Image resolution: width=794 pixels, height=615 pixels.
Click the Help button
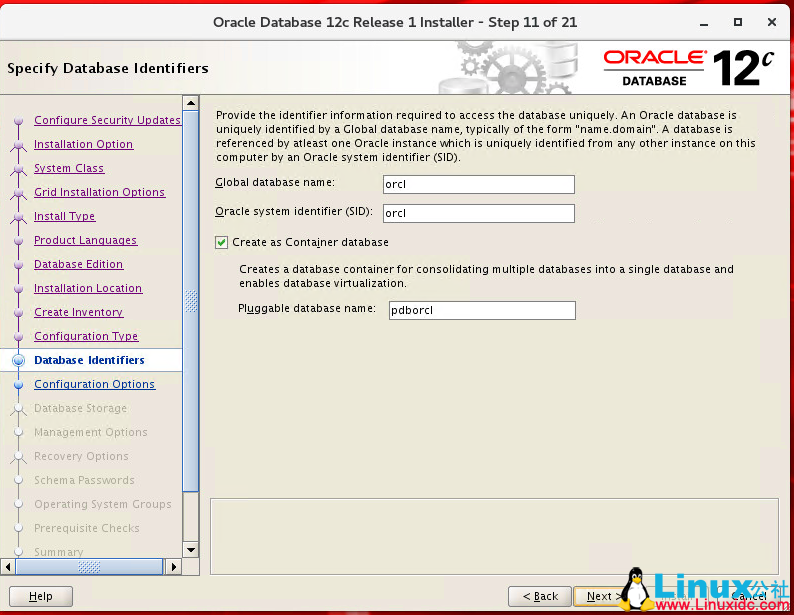(41, 596)
